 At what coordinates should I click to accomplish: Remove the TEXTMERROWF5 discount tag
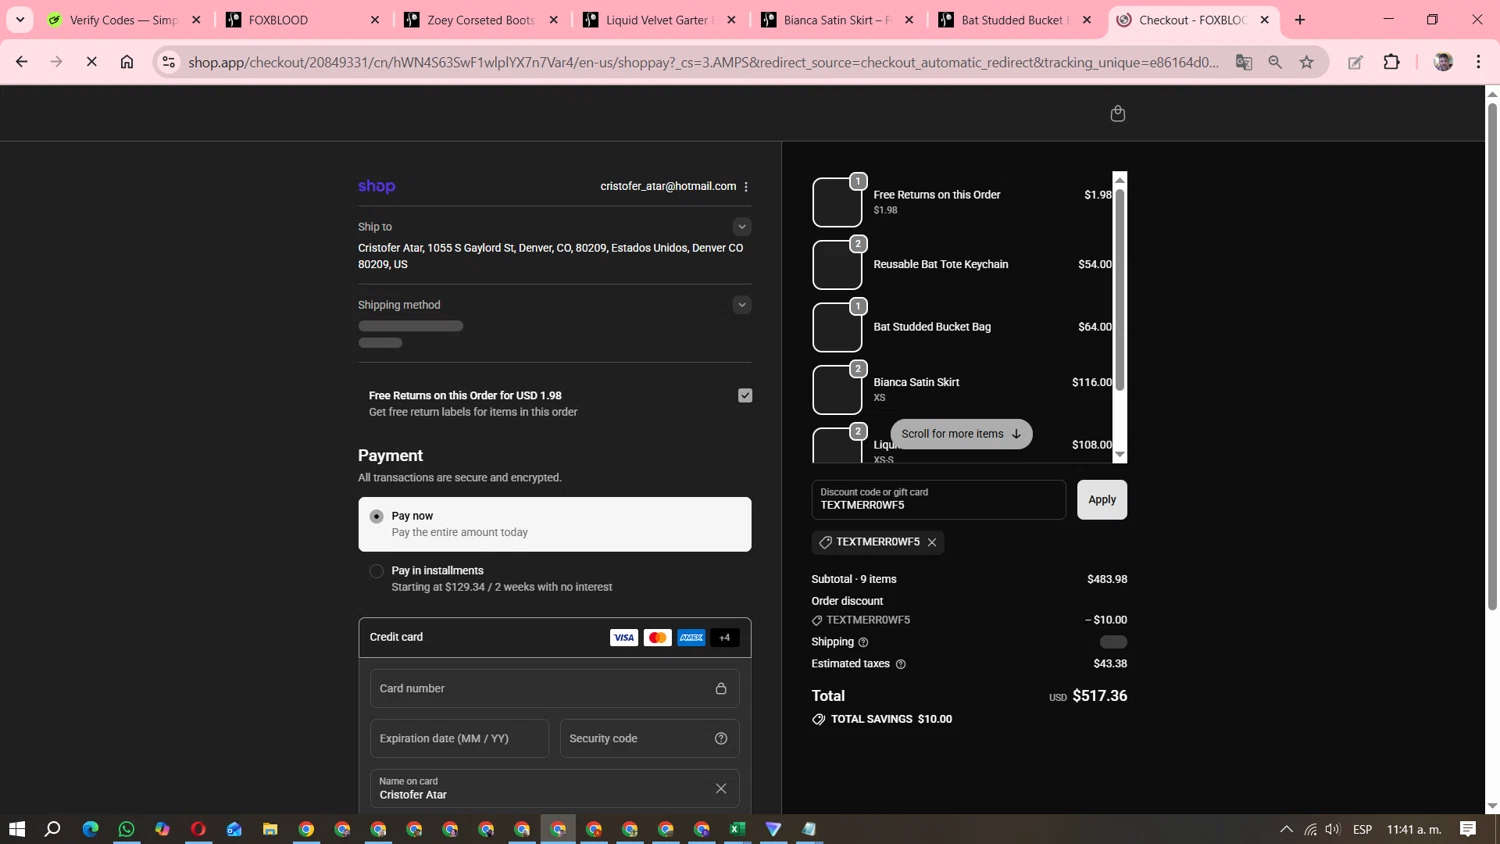coord(932,542)
